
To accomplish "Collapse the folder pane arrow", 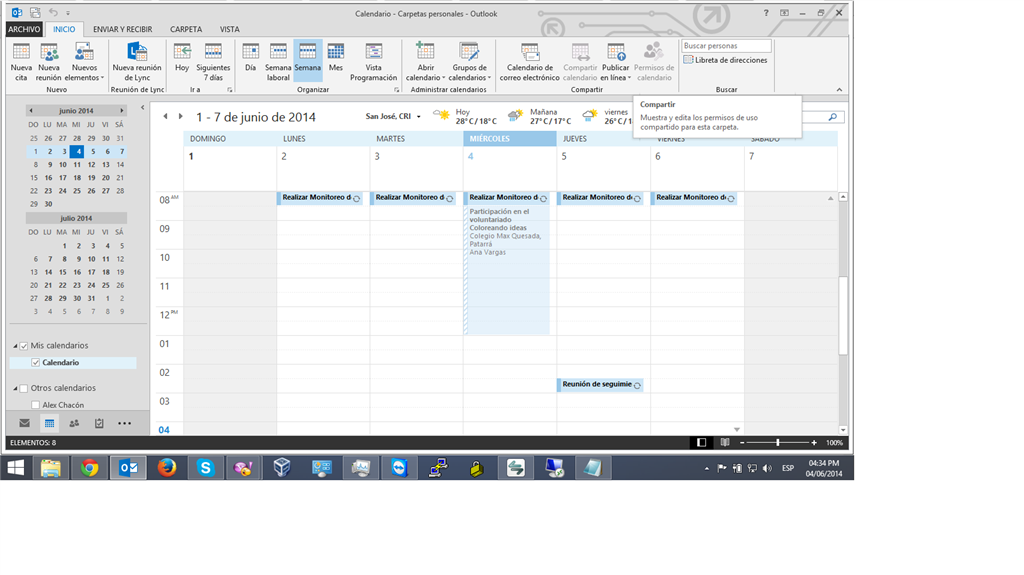I will [x=142, y=108].
